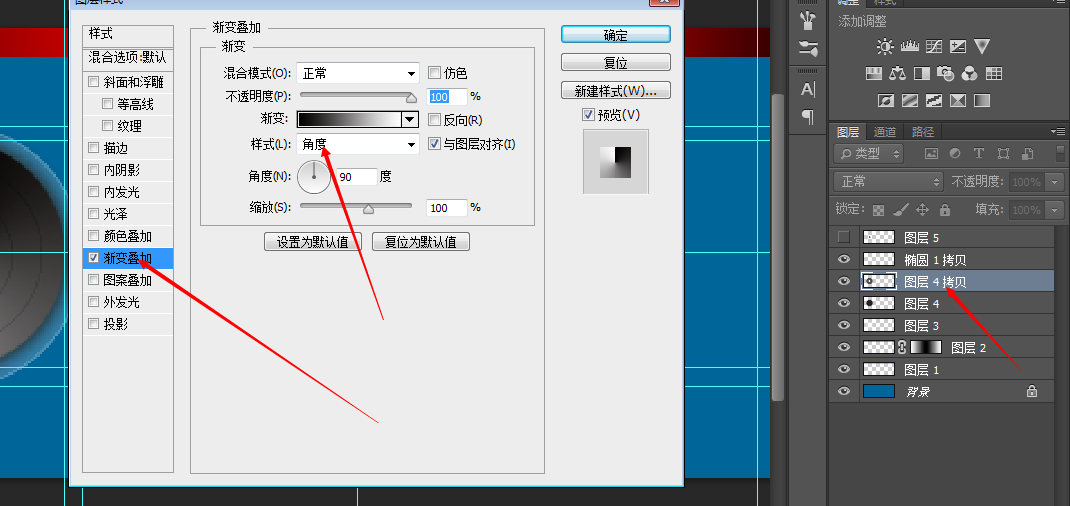The height and width of the screenshot is (506, 1070).
Task: Add a Photo Filter adjustment
Action: [x=946, y=73]
